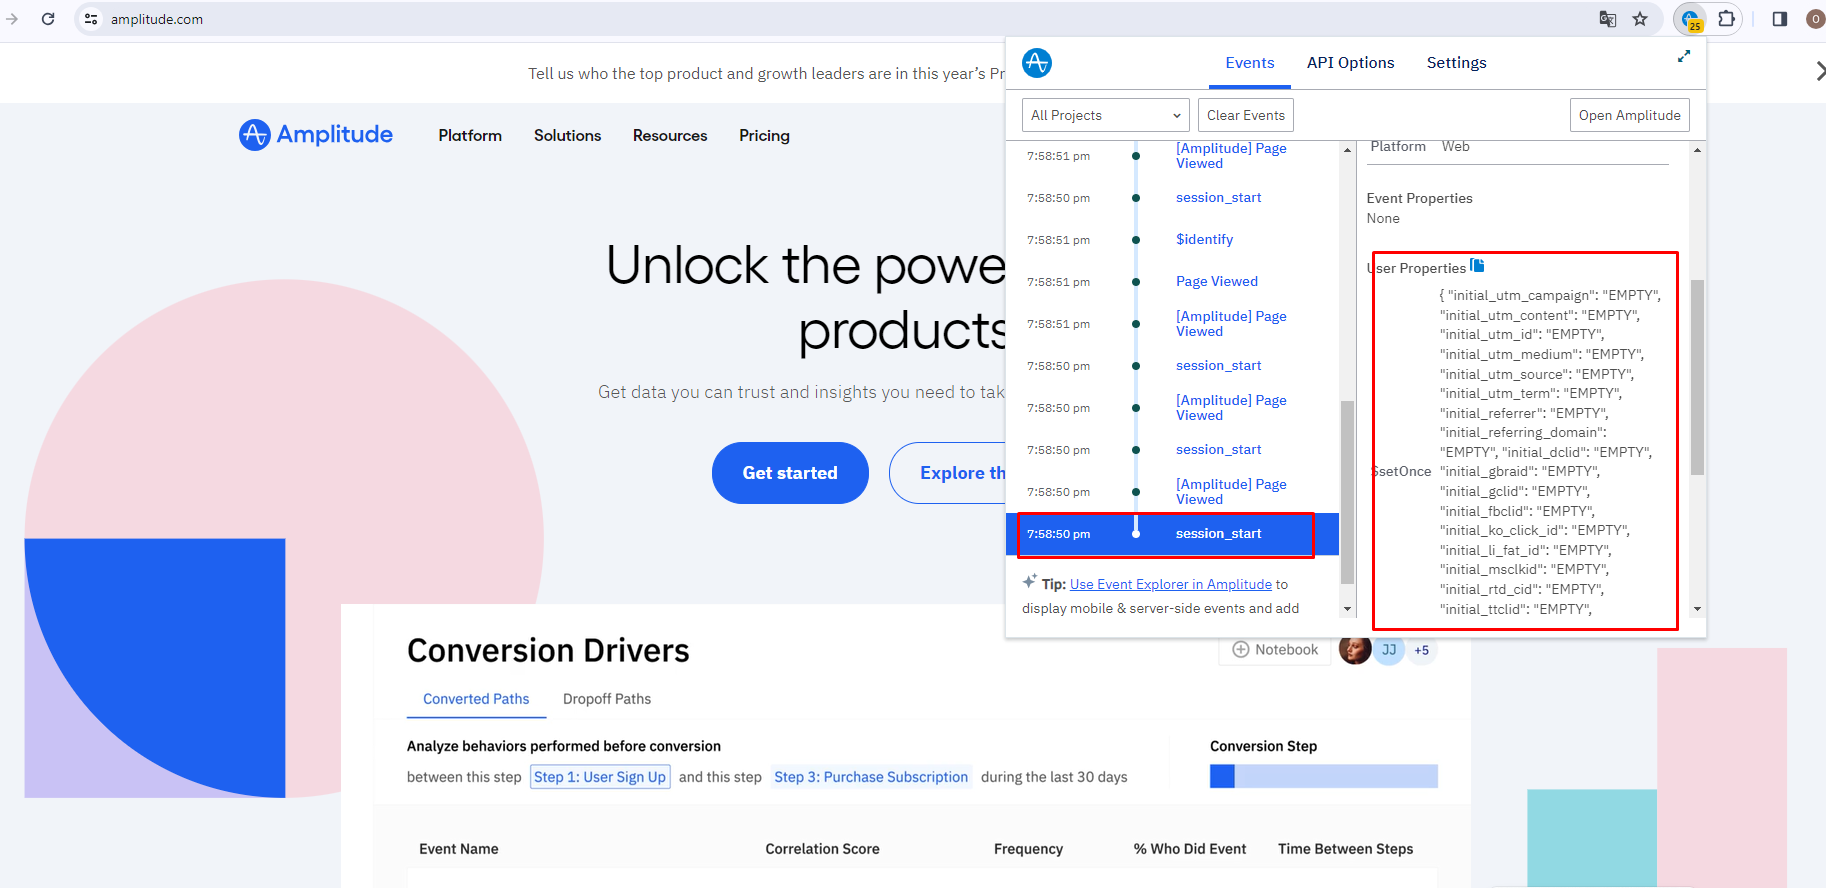Select the highlighted session_start event row

point(1172,534)
